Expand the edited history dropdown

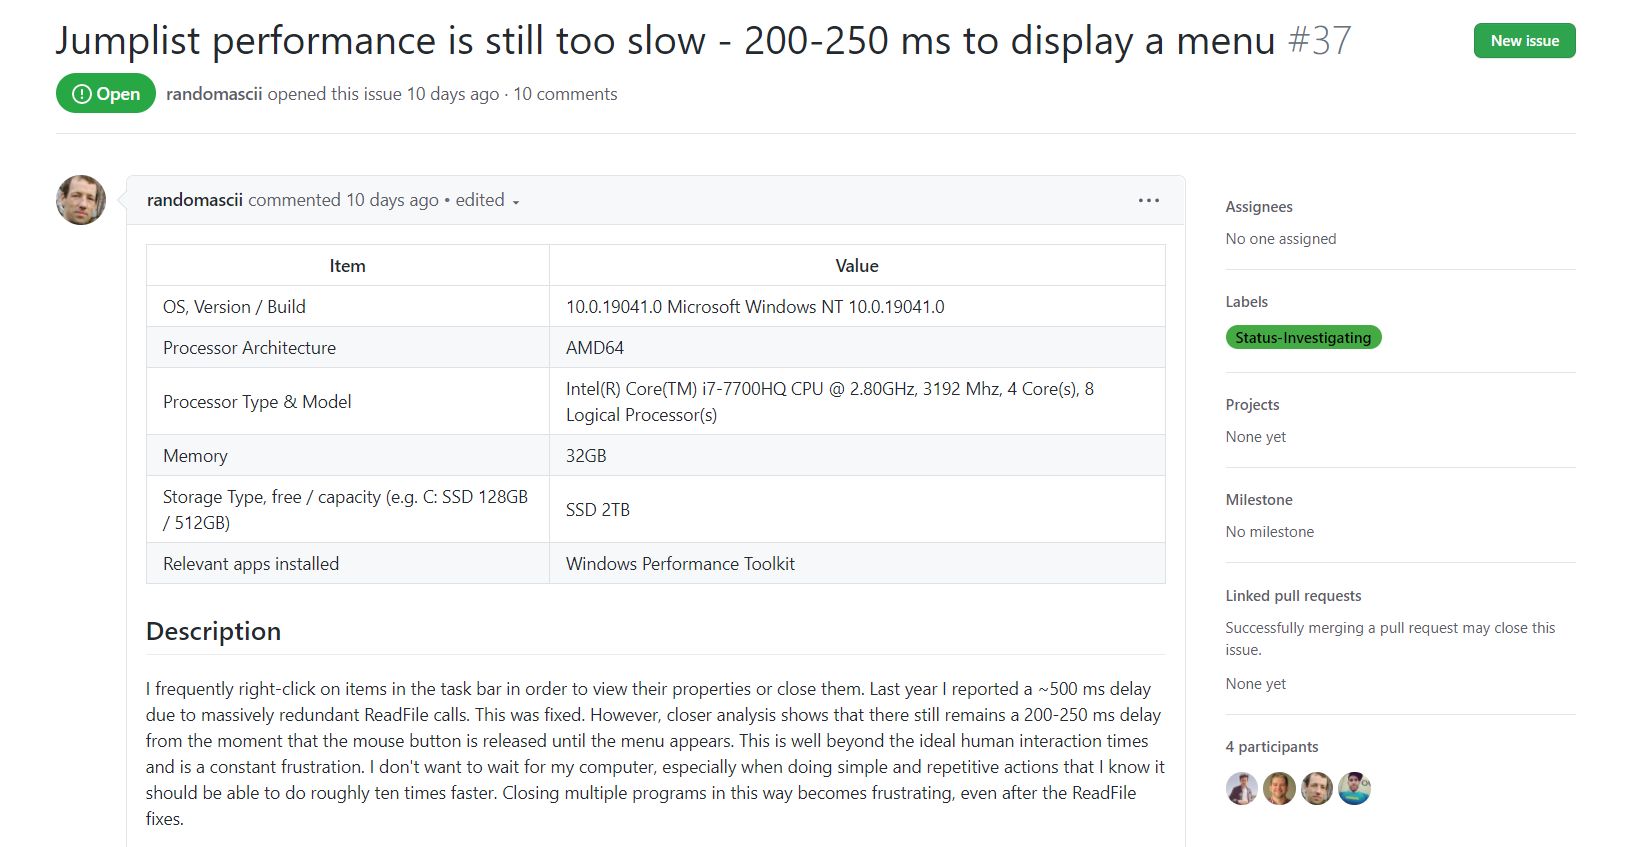(489, 200)
